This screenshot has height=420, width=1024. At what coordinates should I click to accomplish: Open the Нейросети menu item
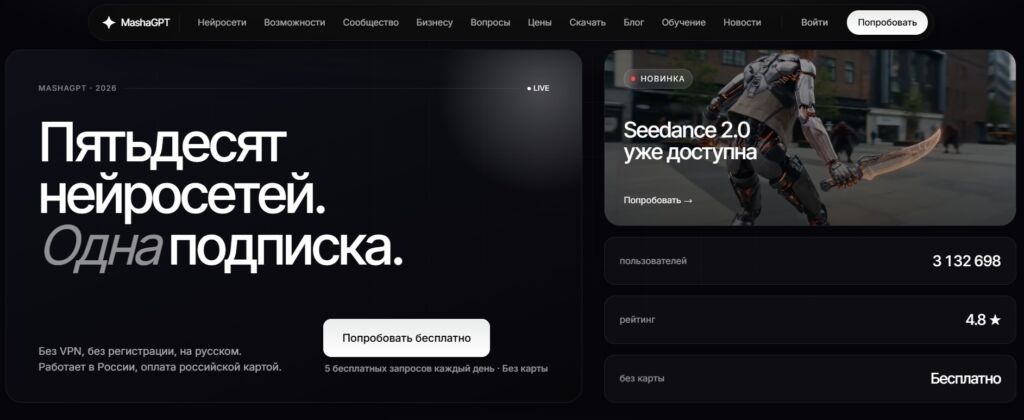click(222, 22)
